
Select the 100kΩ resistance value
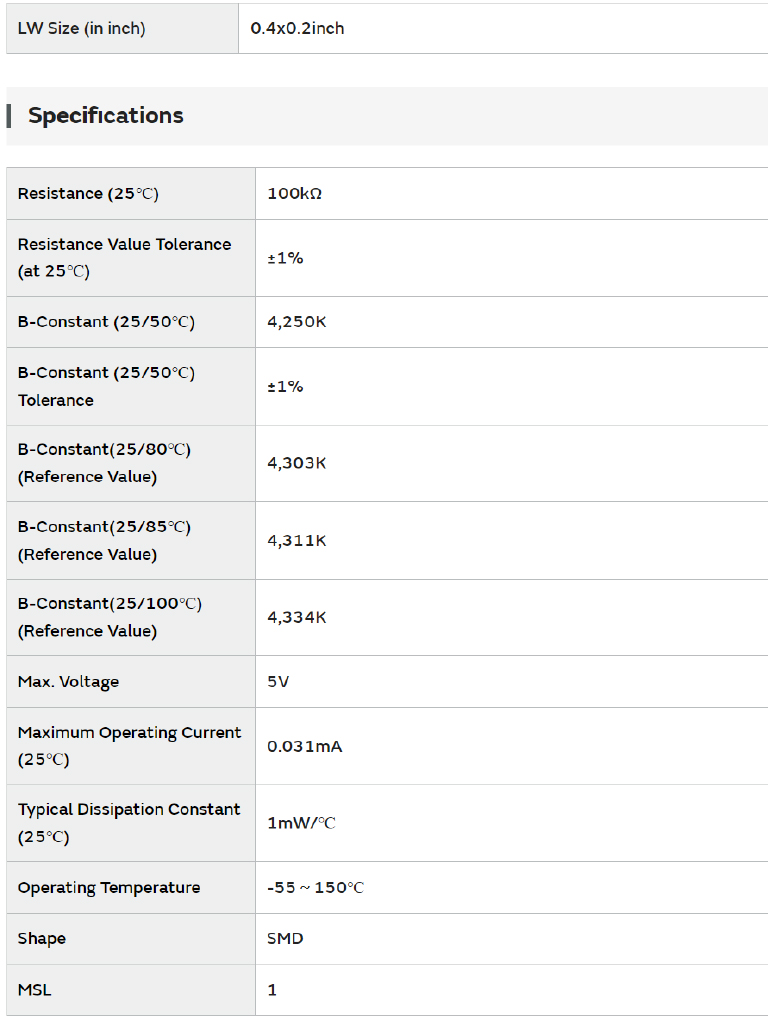pos(294,194)
